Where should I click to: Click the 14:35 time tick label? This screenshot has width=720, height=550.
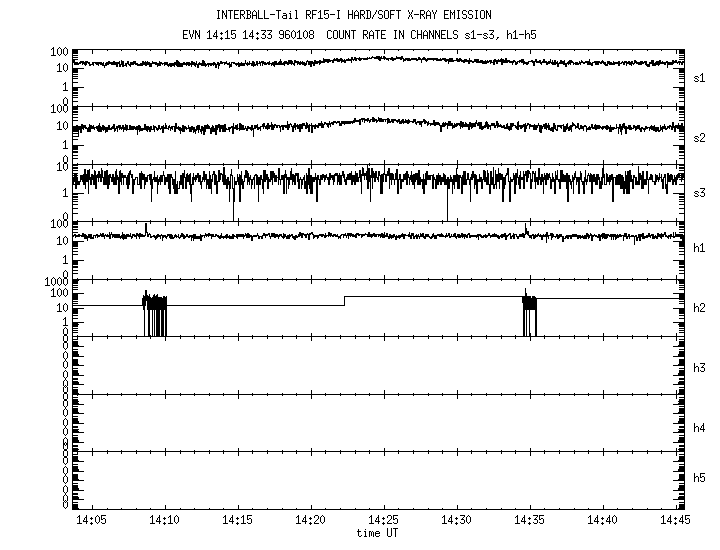click(x=529, y=521)
